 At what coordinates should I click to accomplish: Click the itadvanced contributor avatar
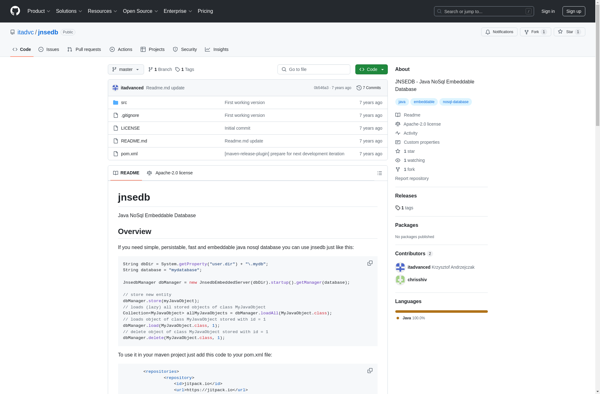tap(400, 267)
